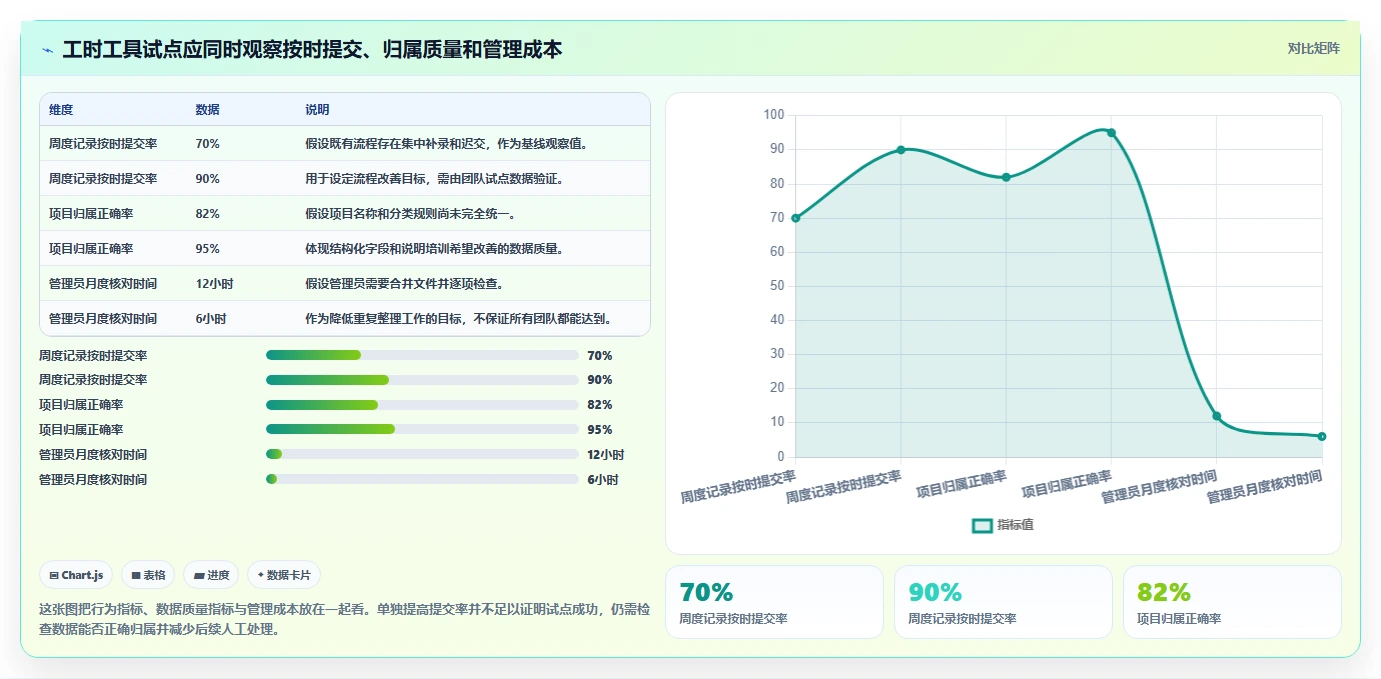Select the 70% cell in the table
The width and height of the screenshot is (1381, 679).
tap(208, 144)
